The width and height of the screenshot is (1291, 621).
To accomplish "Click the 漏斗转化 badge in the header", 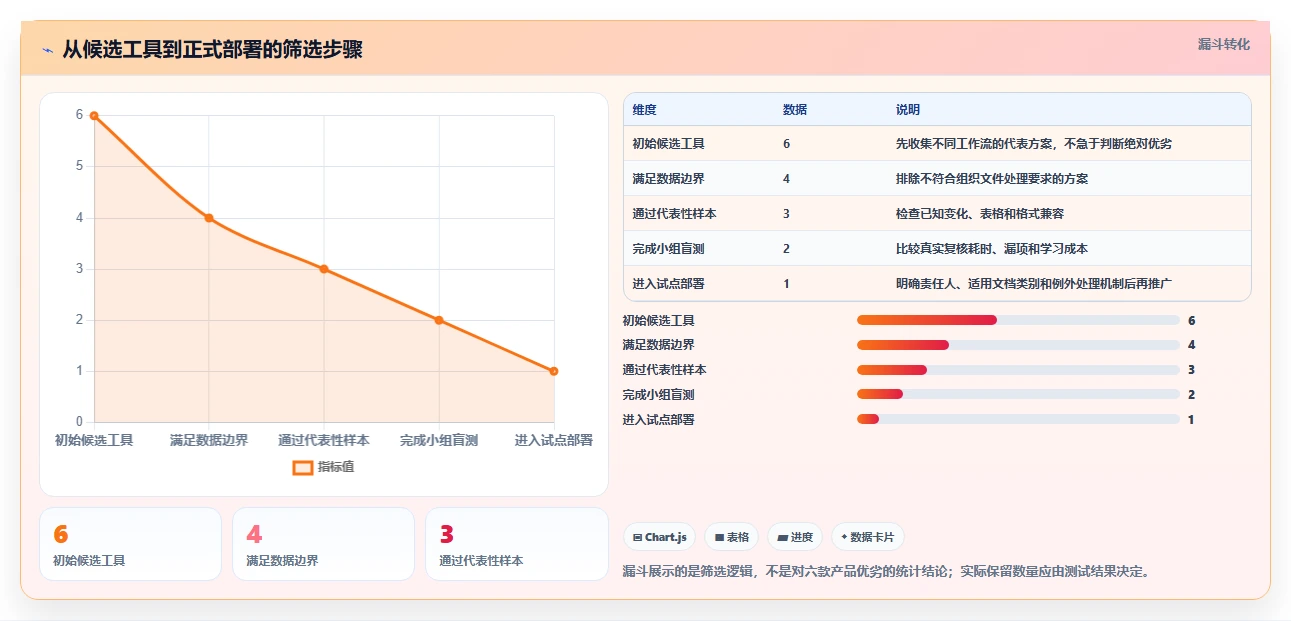I will pyautogui.click(x=1224, y=44).
